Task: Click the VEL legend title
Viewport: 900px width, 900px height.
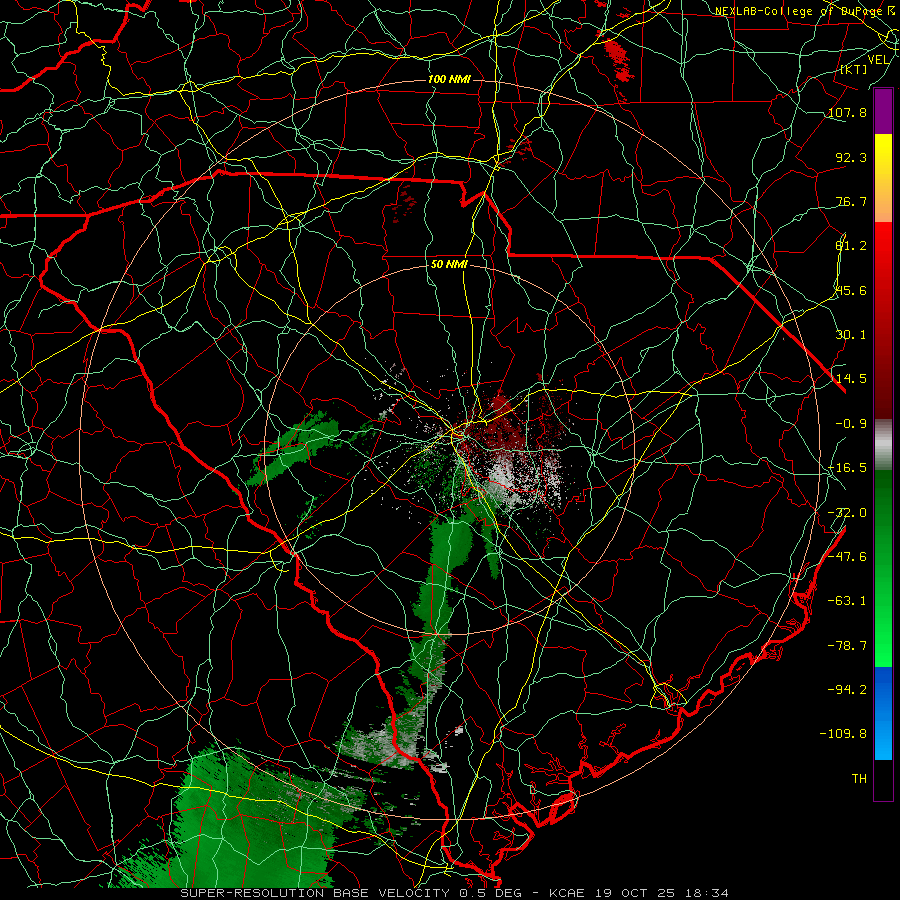Action: coord(878,60)
